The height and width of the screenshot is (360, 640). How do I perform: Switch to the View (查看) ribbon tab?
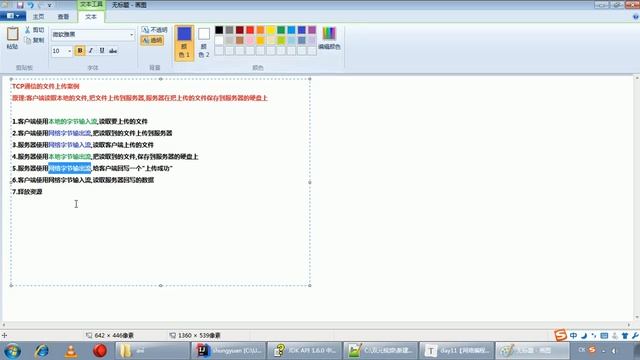click(63, 17)
